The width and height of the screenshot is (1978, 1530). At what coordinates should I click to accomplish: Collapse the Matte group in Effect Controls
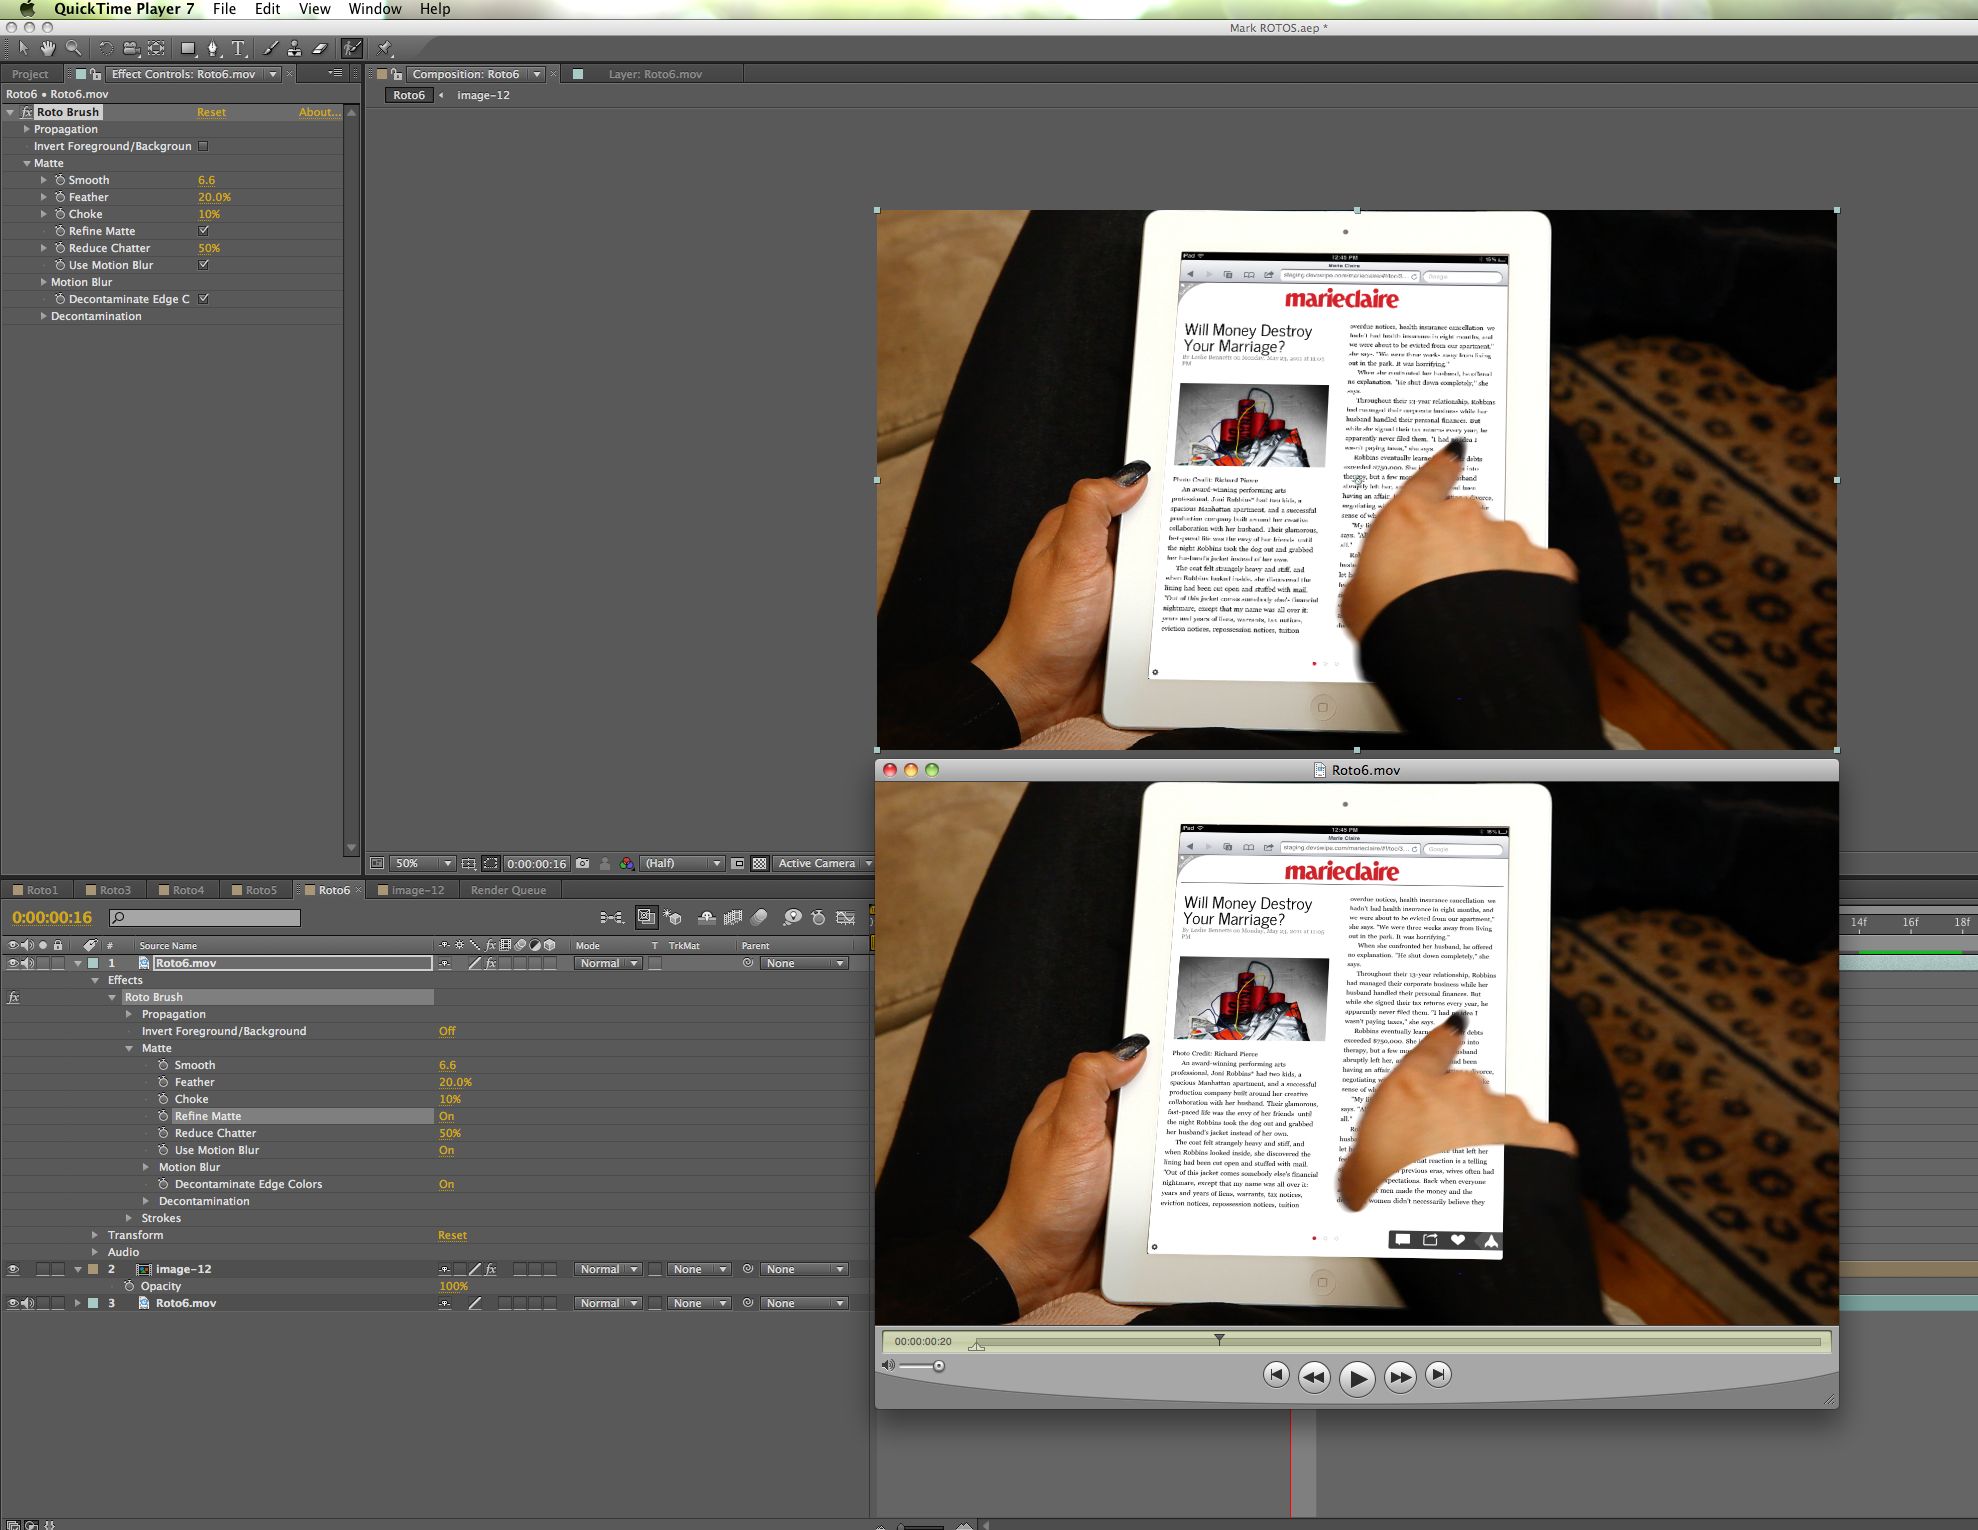[x=27, y=163]
